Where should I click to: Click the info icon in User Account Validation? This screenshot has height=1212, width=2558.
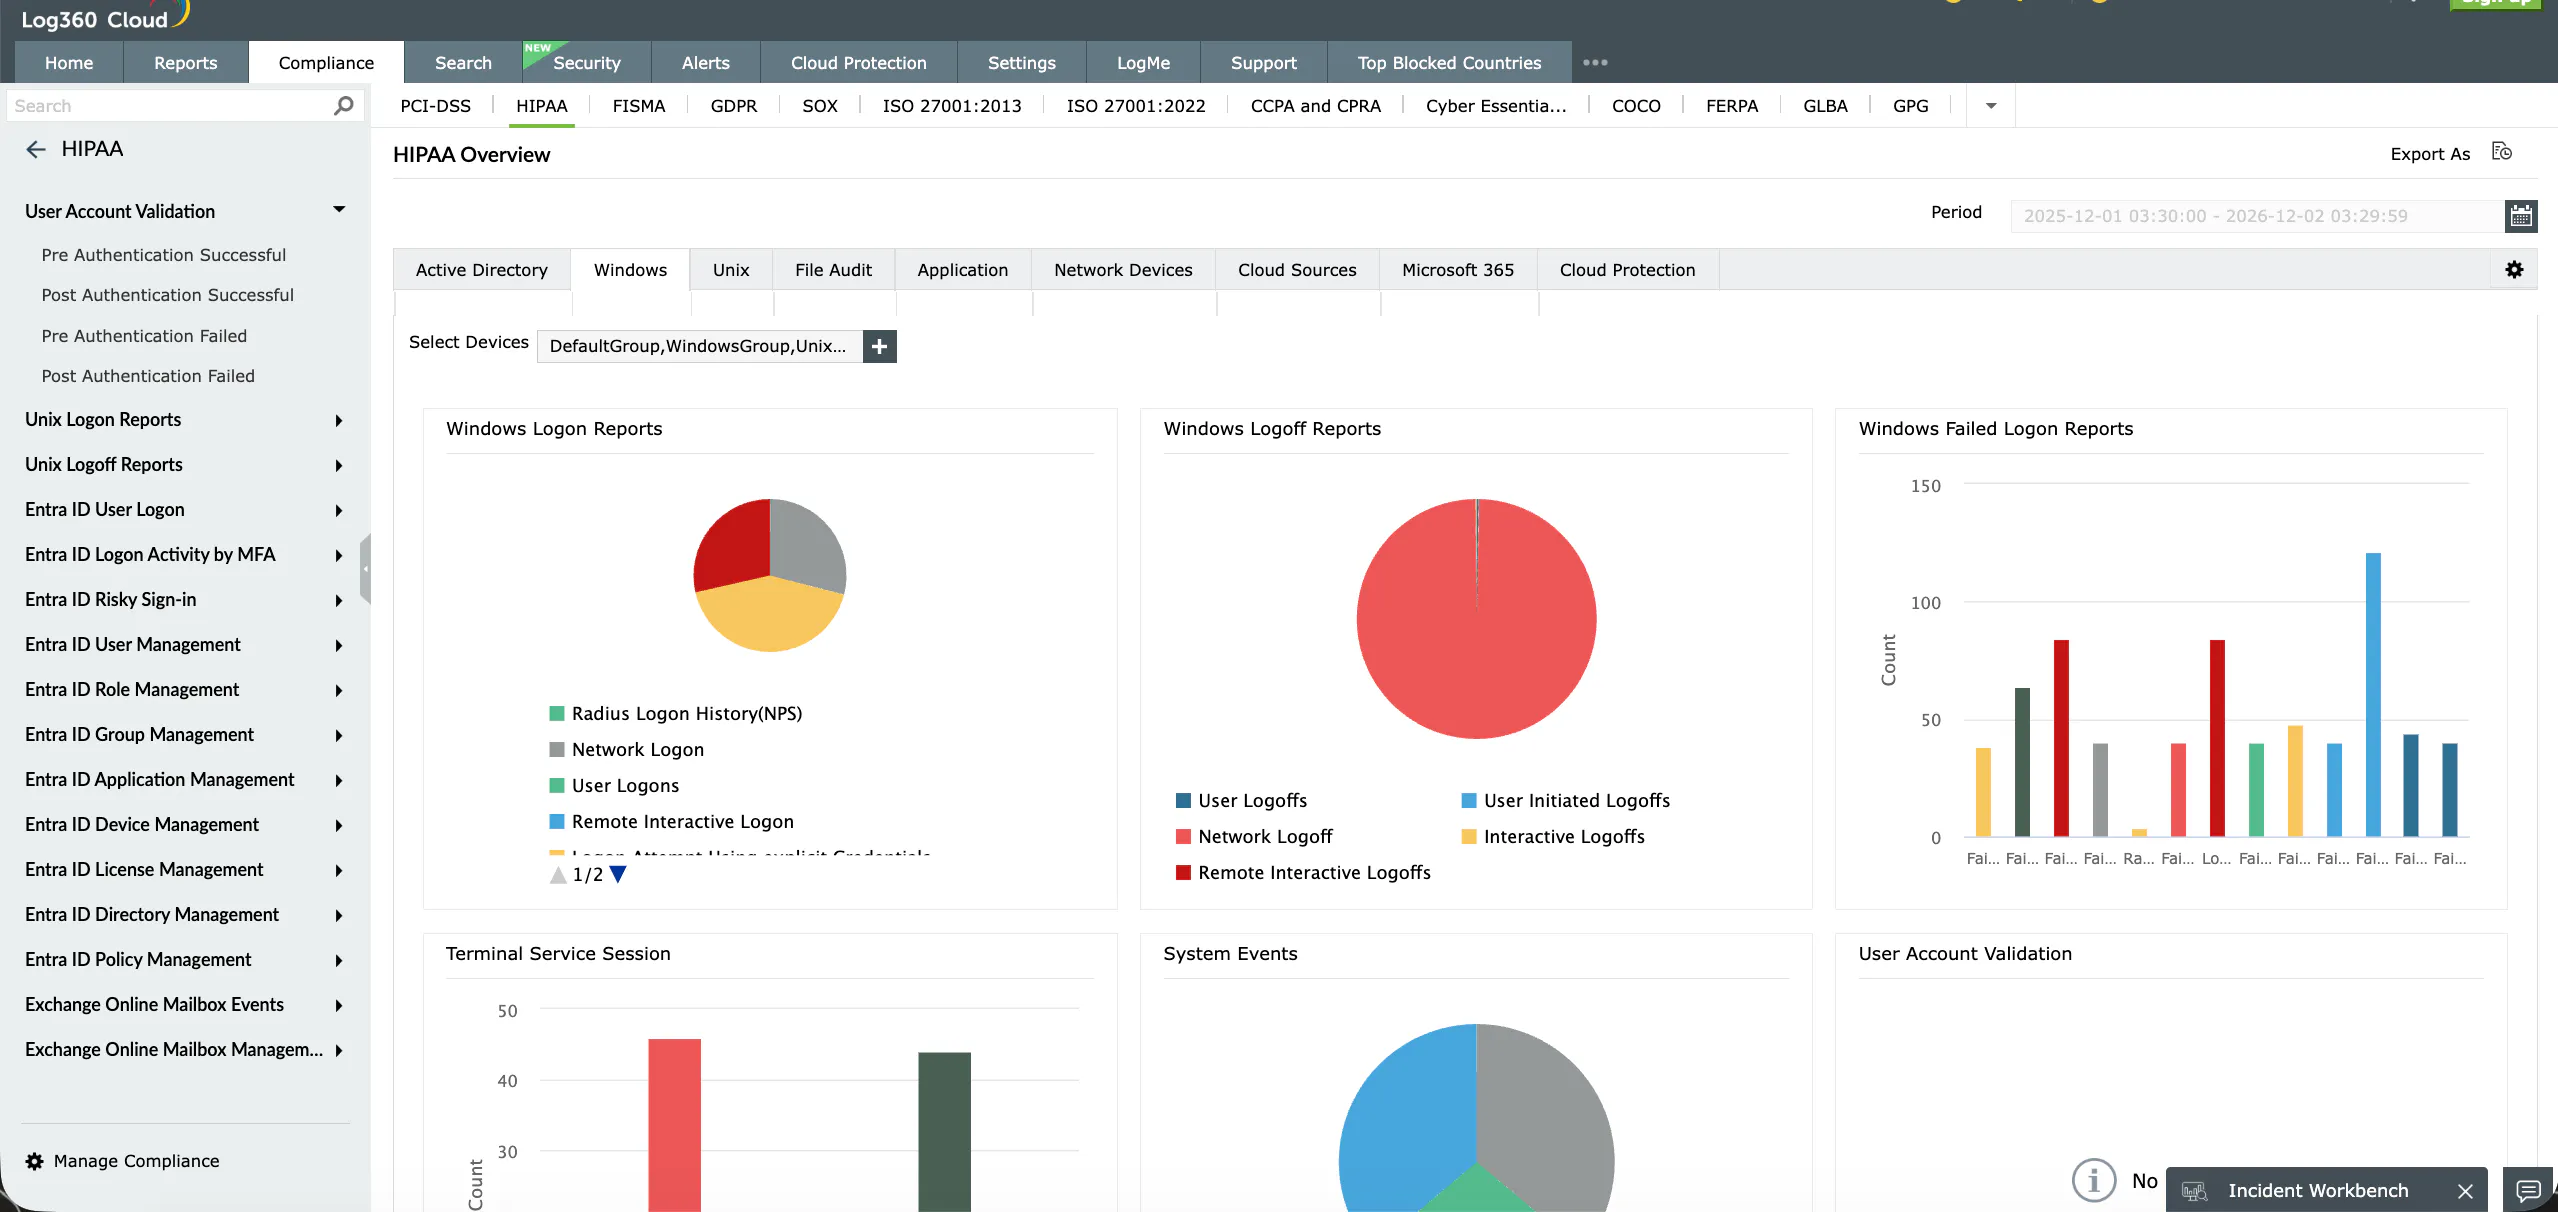click(2093, 1180)
